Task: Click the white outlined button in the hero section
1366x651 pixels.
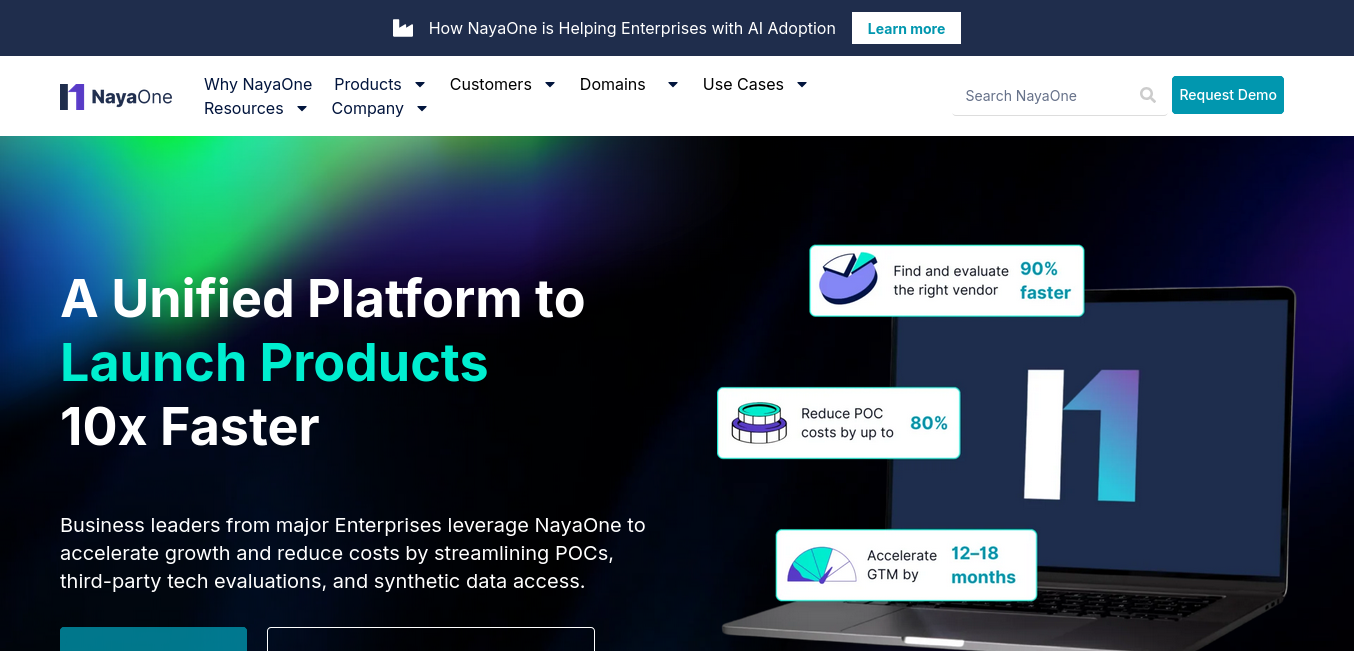Action: click(431, 639)
